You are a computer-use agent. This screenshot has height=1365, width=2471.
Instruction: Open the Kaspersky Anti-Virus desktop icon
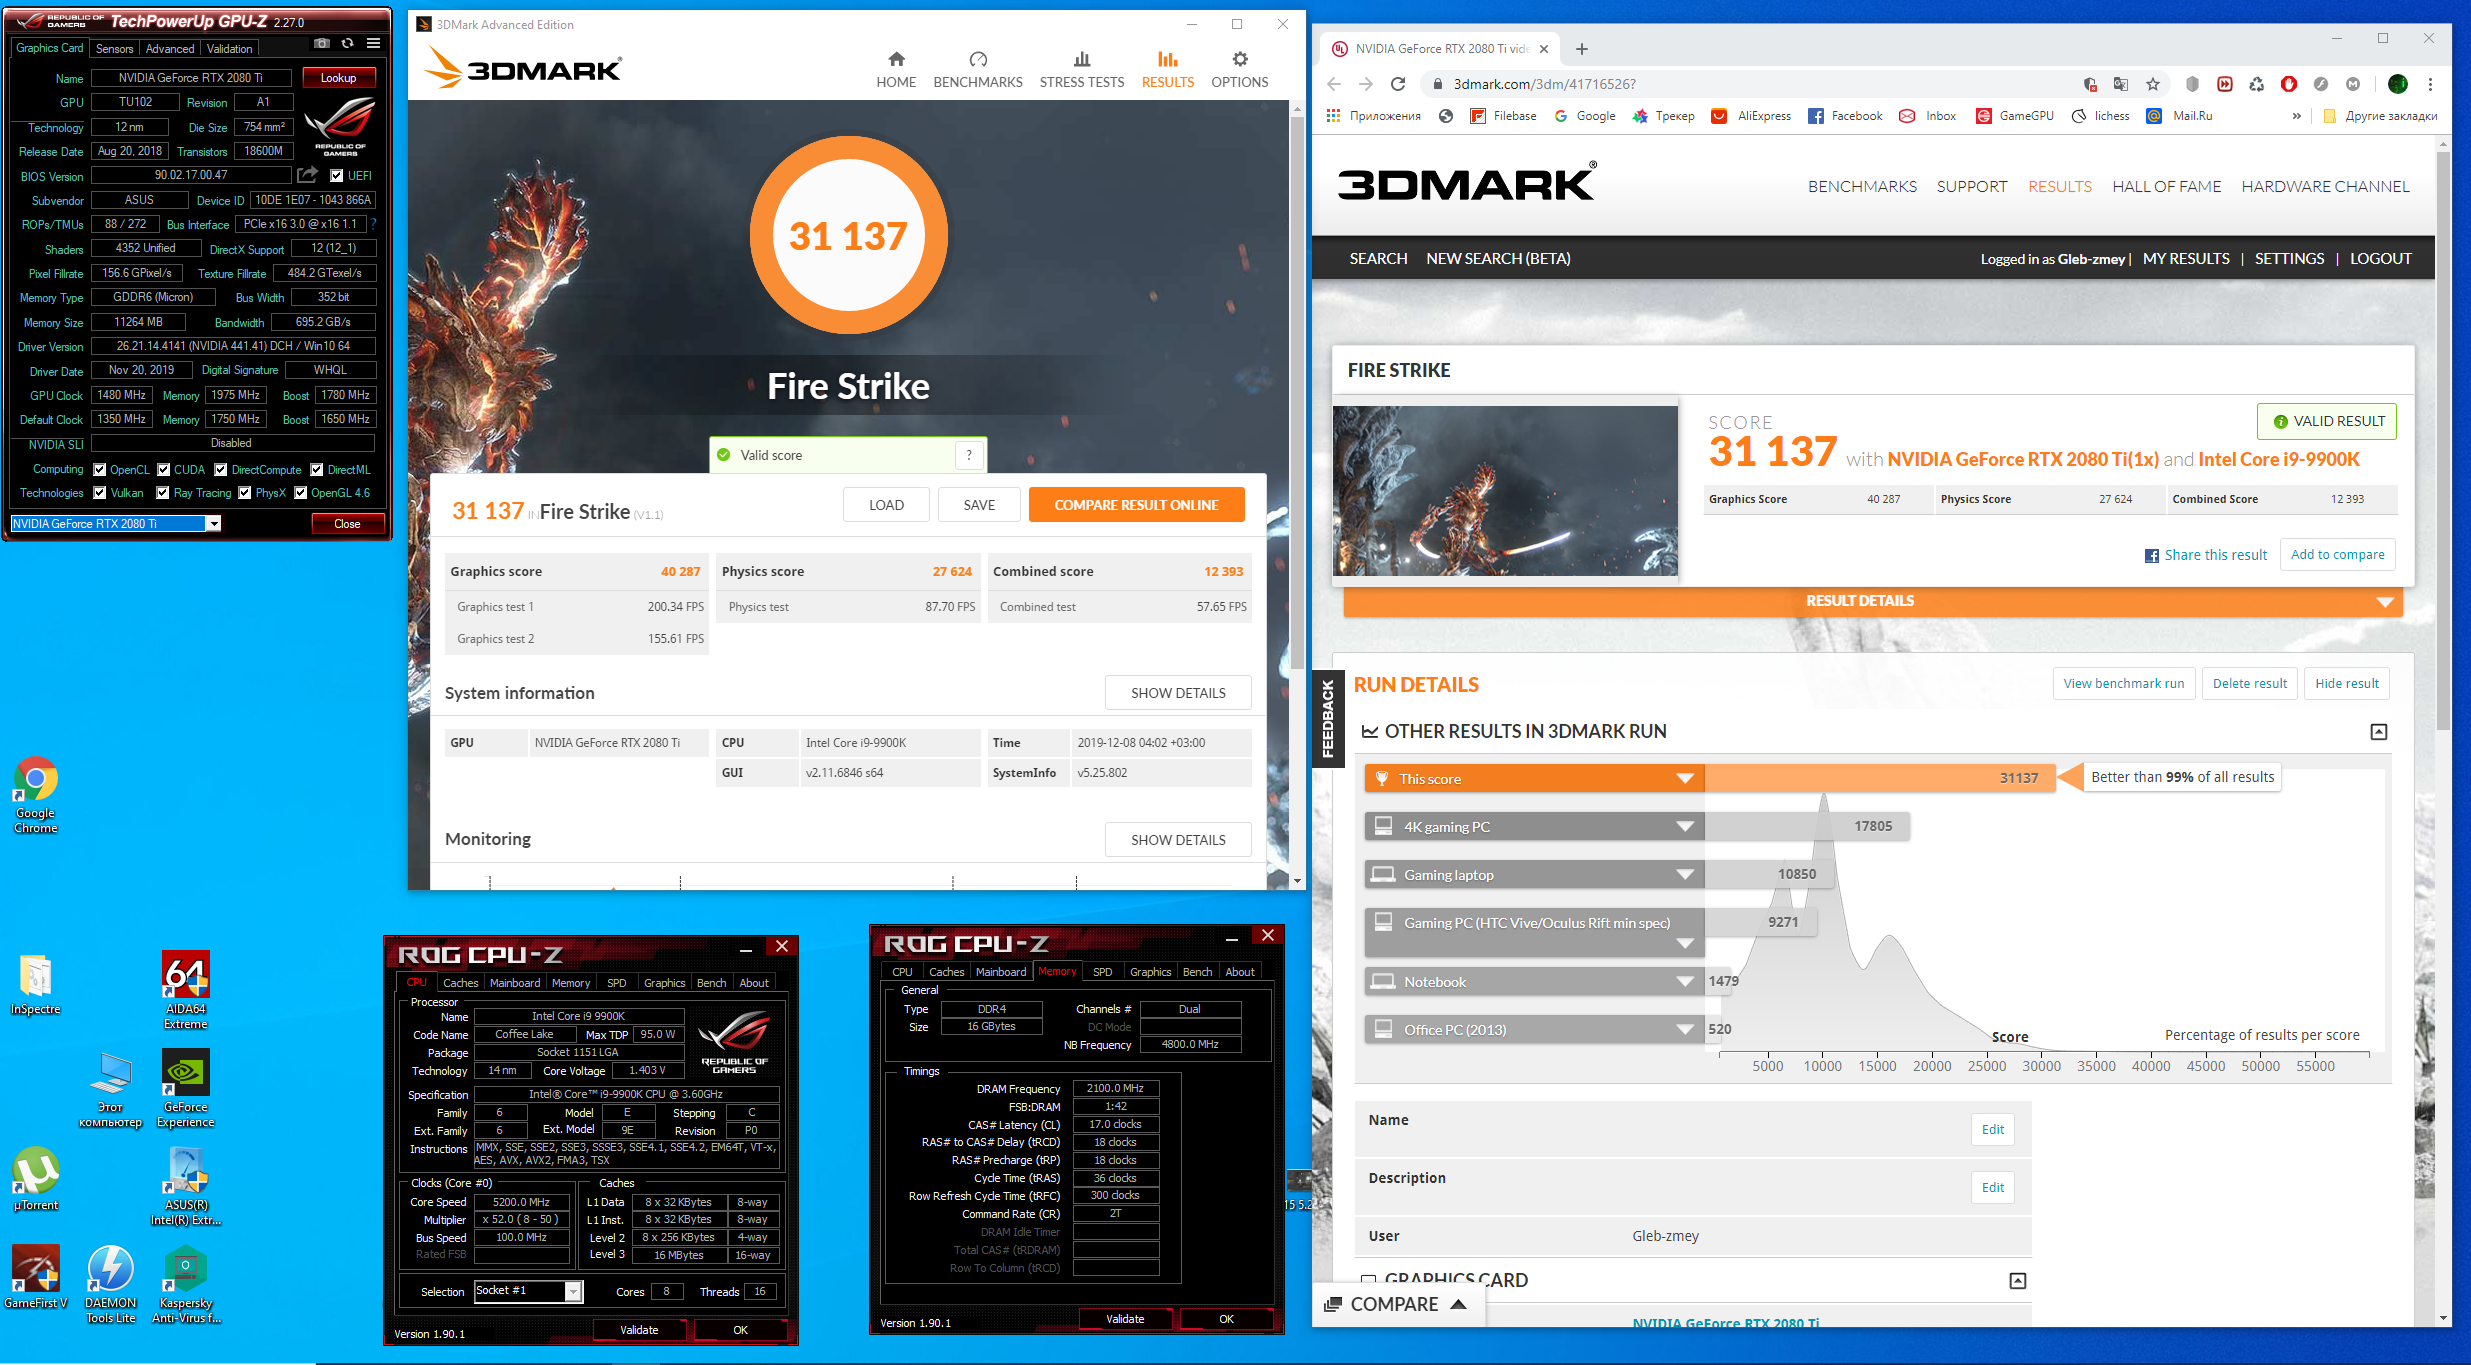click(x=186, y=1284)
